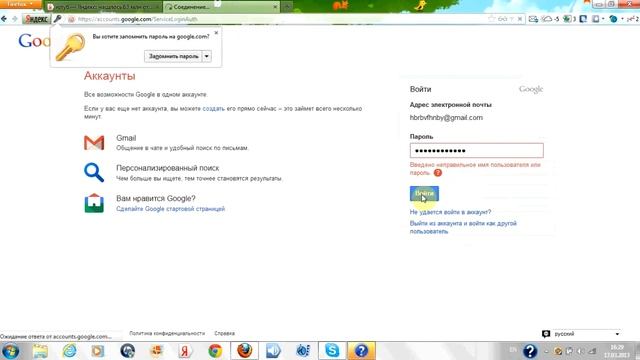Open Windows Explorer from the taskbar

click(x=40, y=351)
